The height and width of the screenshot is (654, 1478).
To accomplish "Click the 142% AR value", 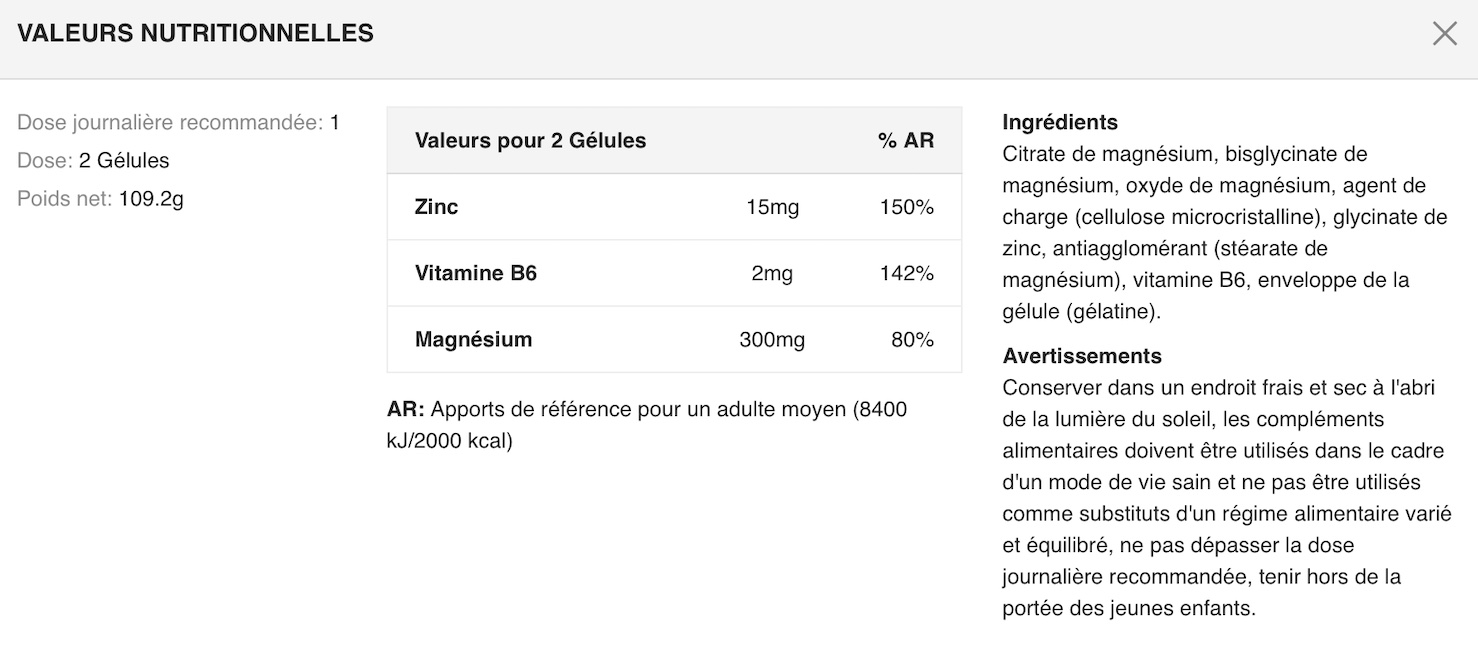I will (906, 273).
